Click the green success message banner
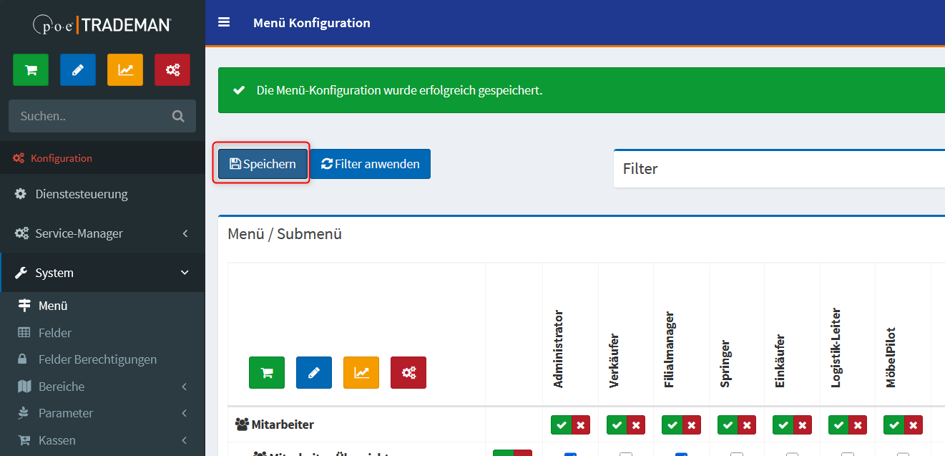 (x=582, y=90)
